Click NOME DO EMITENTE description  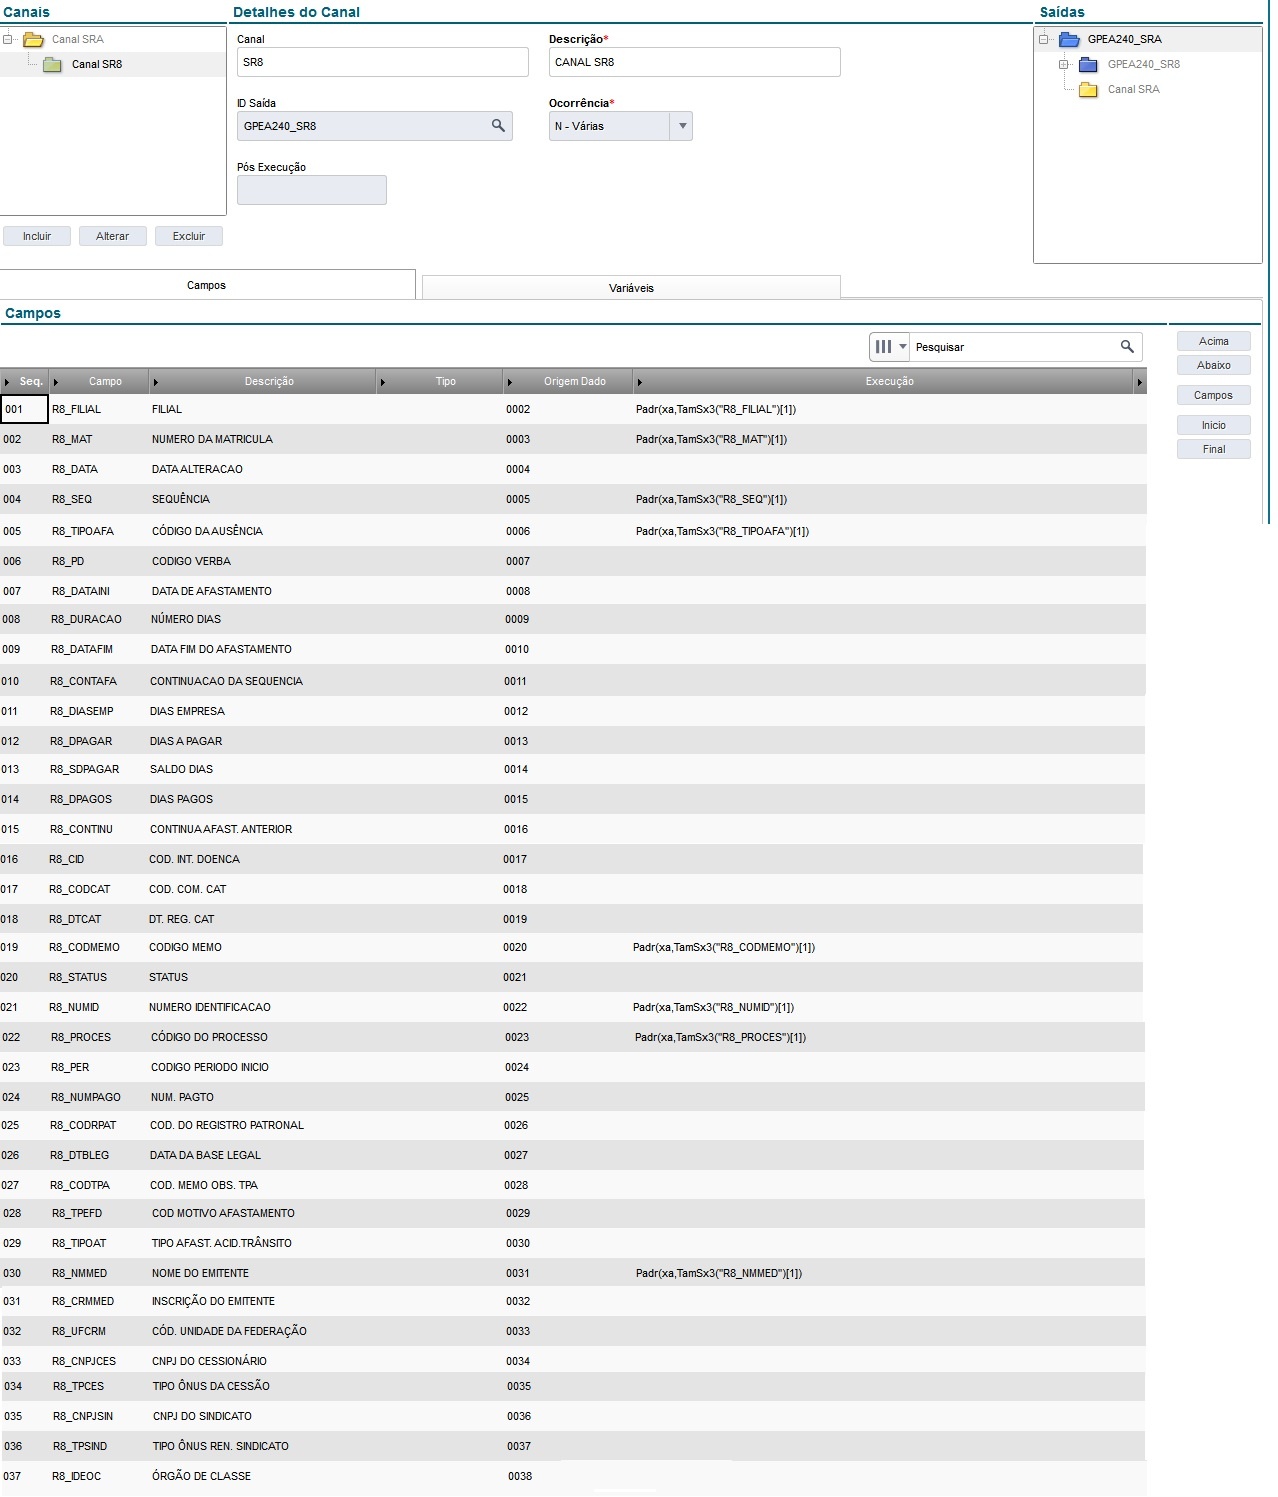pos(200,1273)
